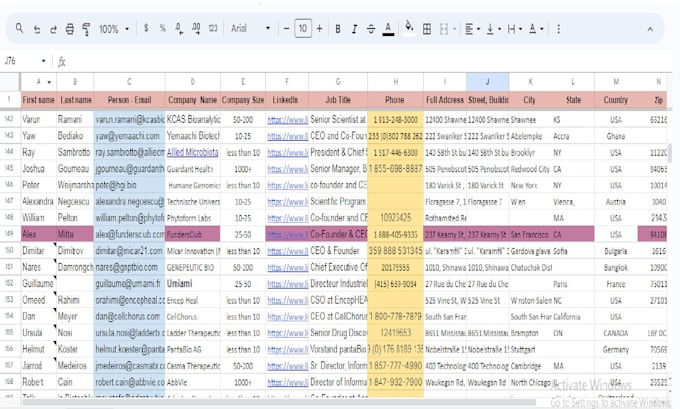Click the Umiami company cell
Image resolution: width=680 pixels, height=409 pixels.
[x=193, y=284]
